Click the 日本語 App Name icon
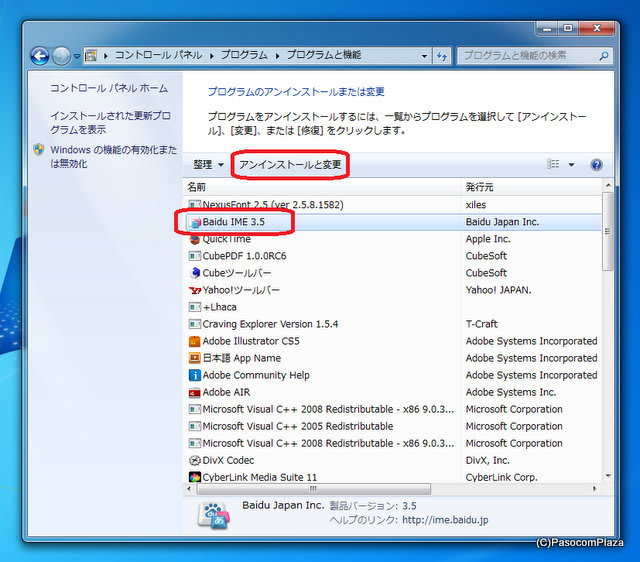Screen dimensions: 640x562 pyautogui.click(x=195, y=358)
